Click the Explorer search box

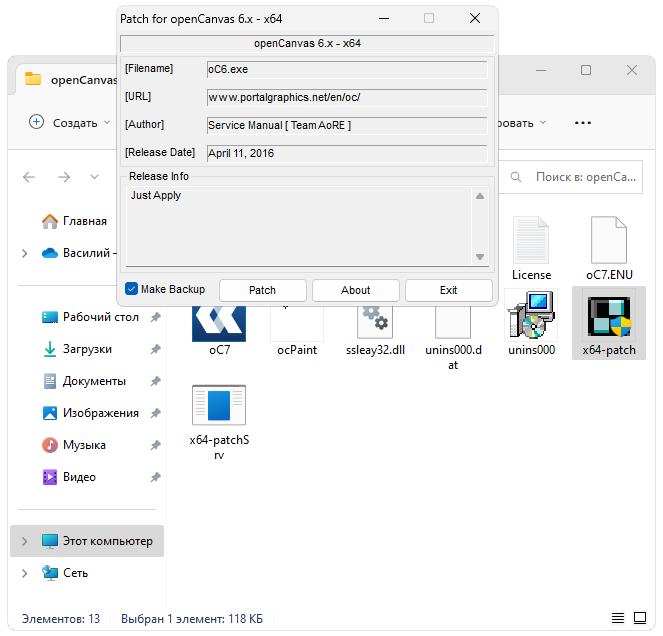click(x=570, y=177)
